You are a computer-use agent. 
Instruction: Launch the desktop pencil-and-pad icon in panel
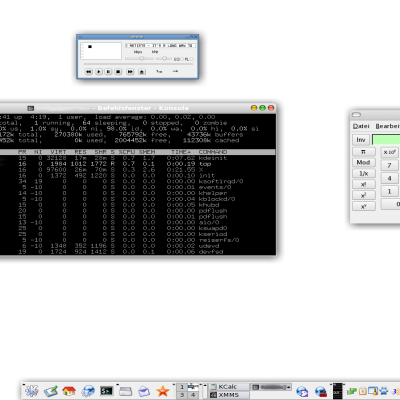(x=51, y=391)
